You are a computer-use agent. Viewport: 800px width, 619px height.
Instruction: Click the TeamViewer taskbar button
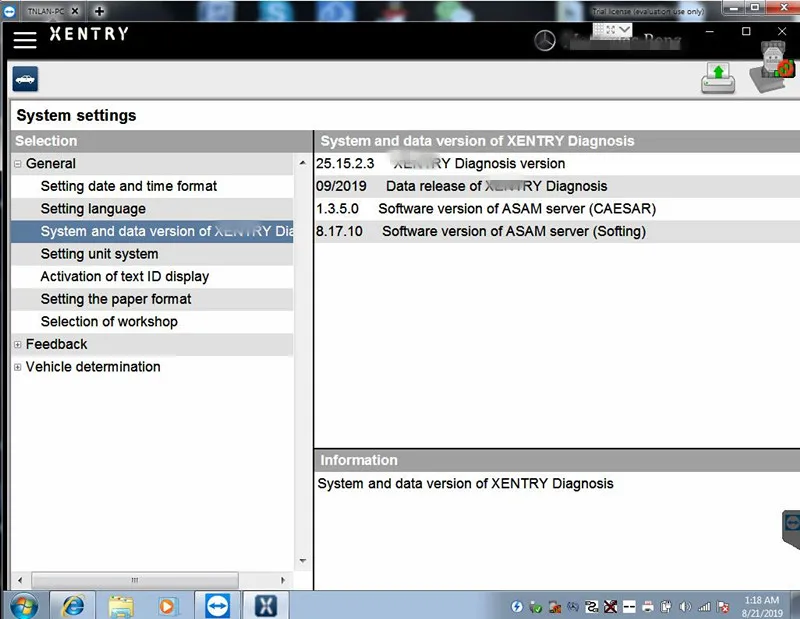218,606
